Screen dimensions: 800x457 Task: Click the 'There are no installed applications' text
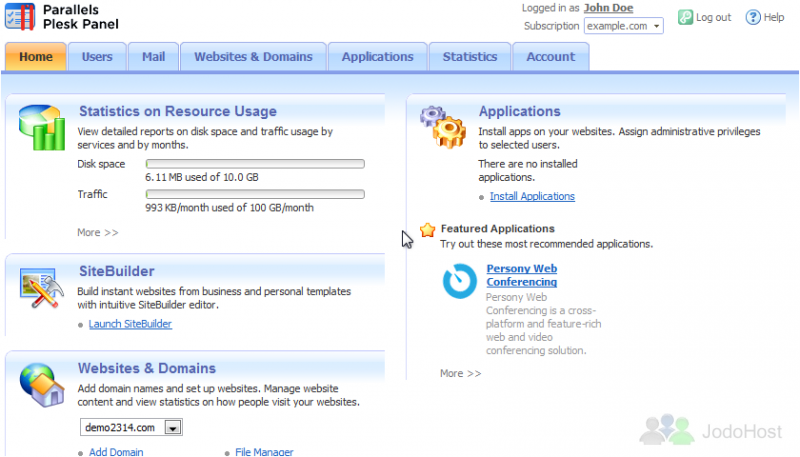(528, 170)
